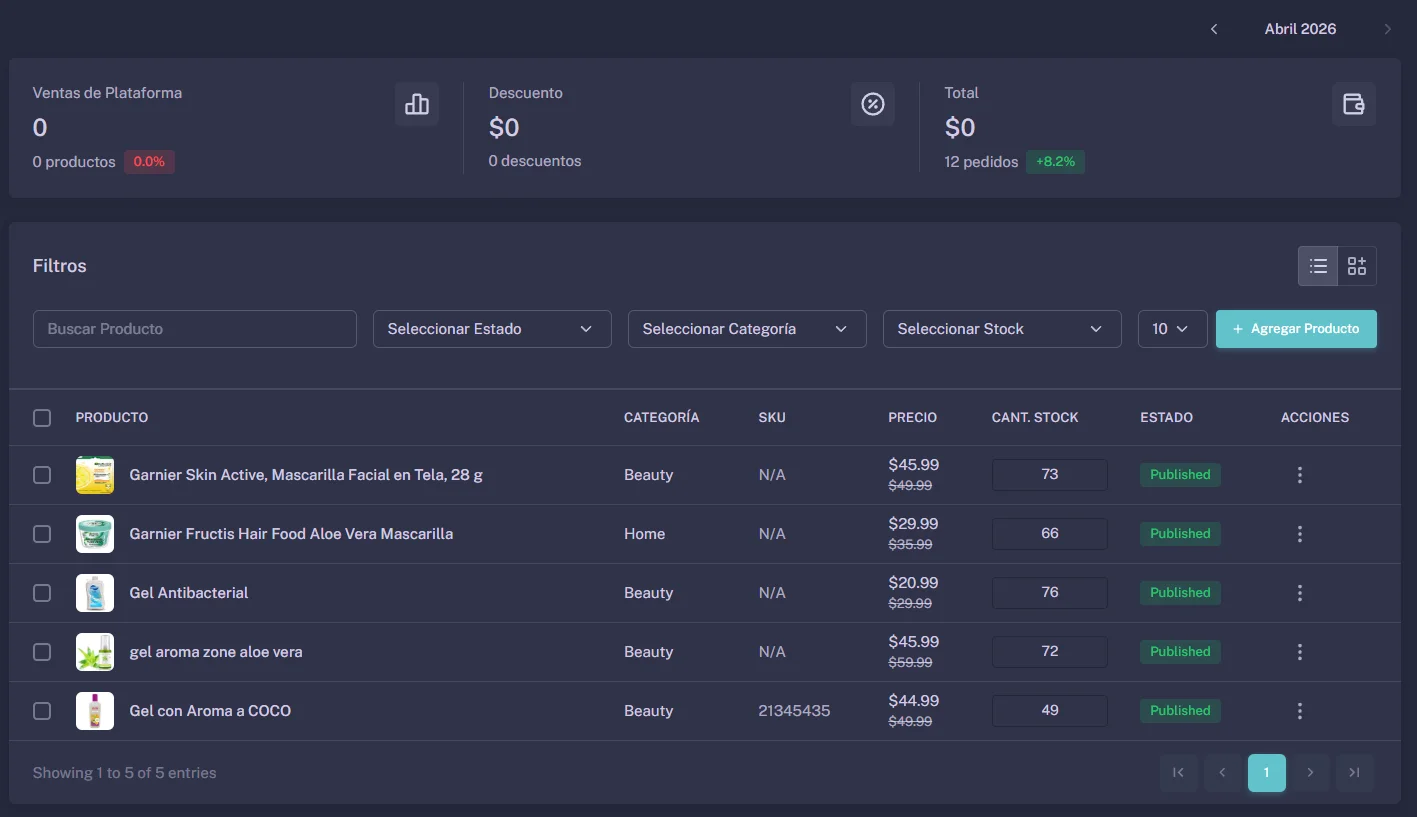Open the Gel Antibacterial product name
This screenshot has width=1417, height=817.
point(189,593)
